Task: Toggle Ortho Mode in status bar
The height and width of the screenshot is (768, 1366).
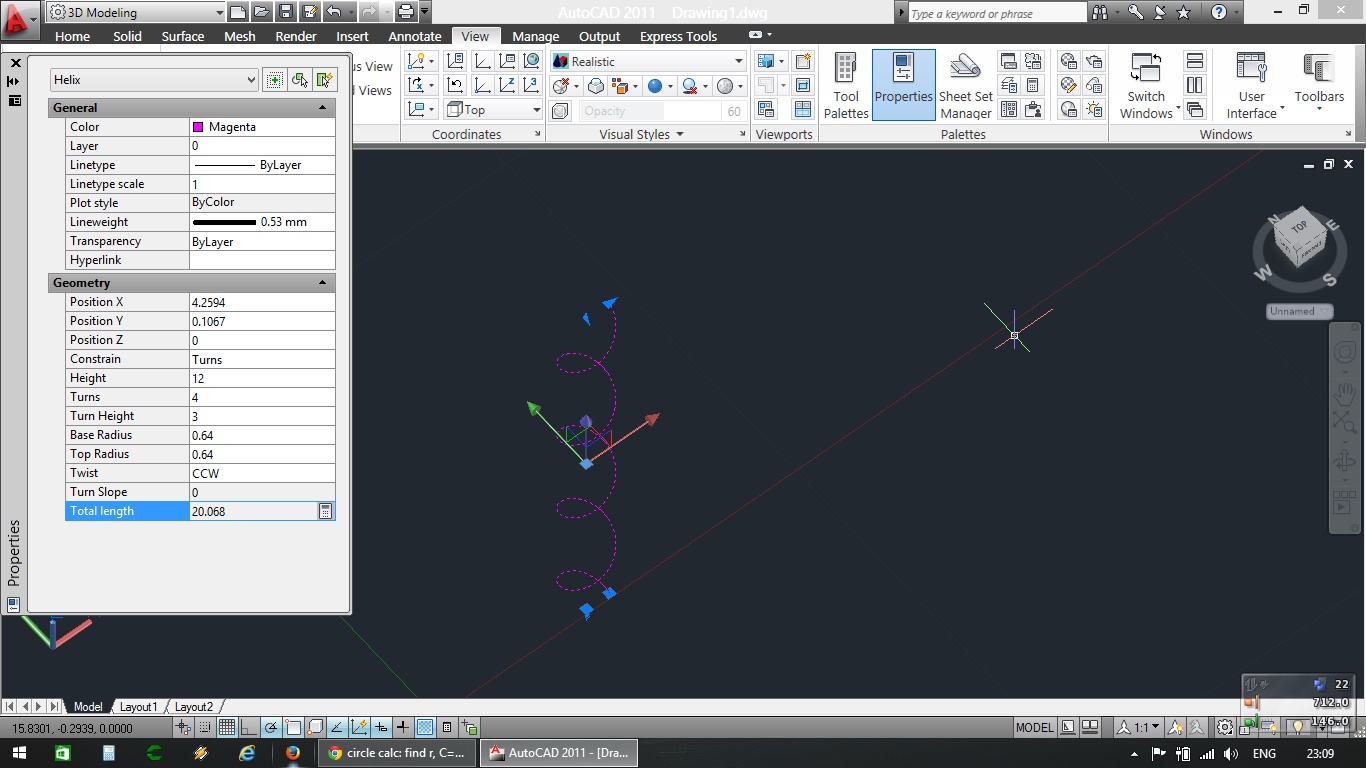Action: tap(249, 727)
